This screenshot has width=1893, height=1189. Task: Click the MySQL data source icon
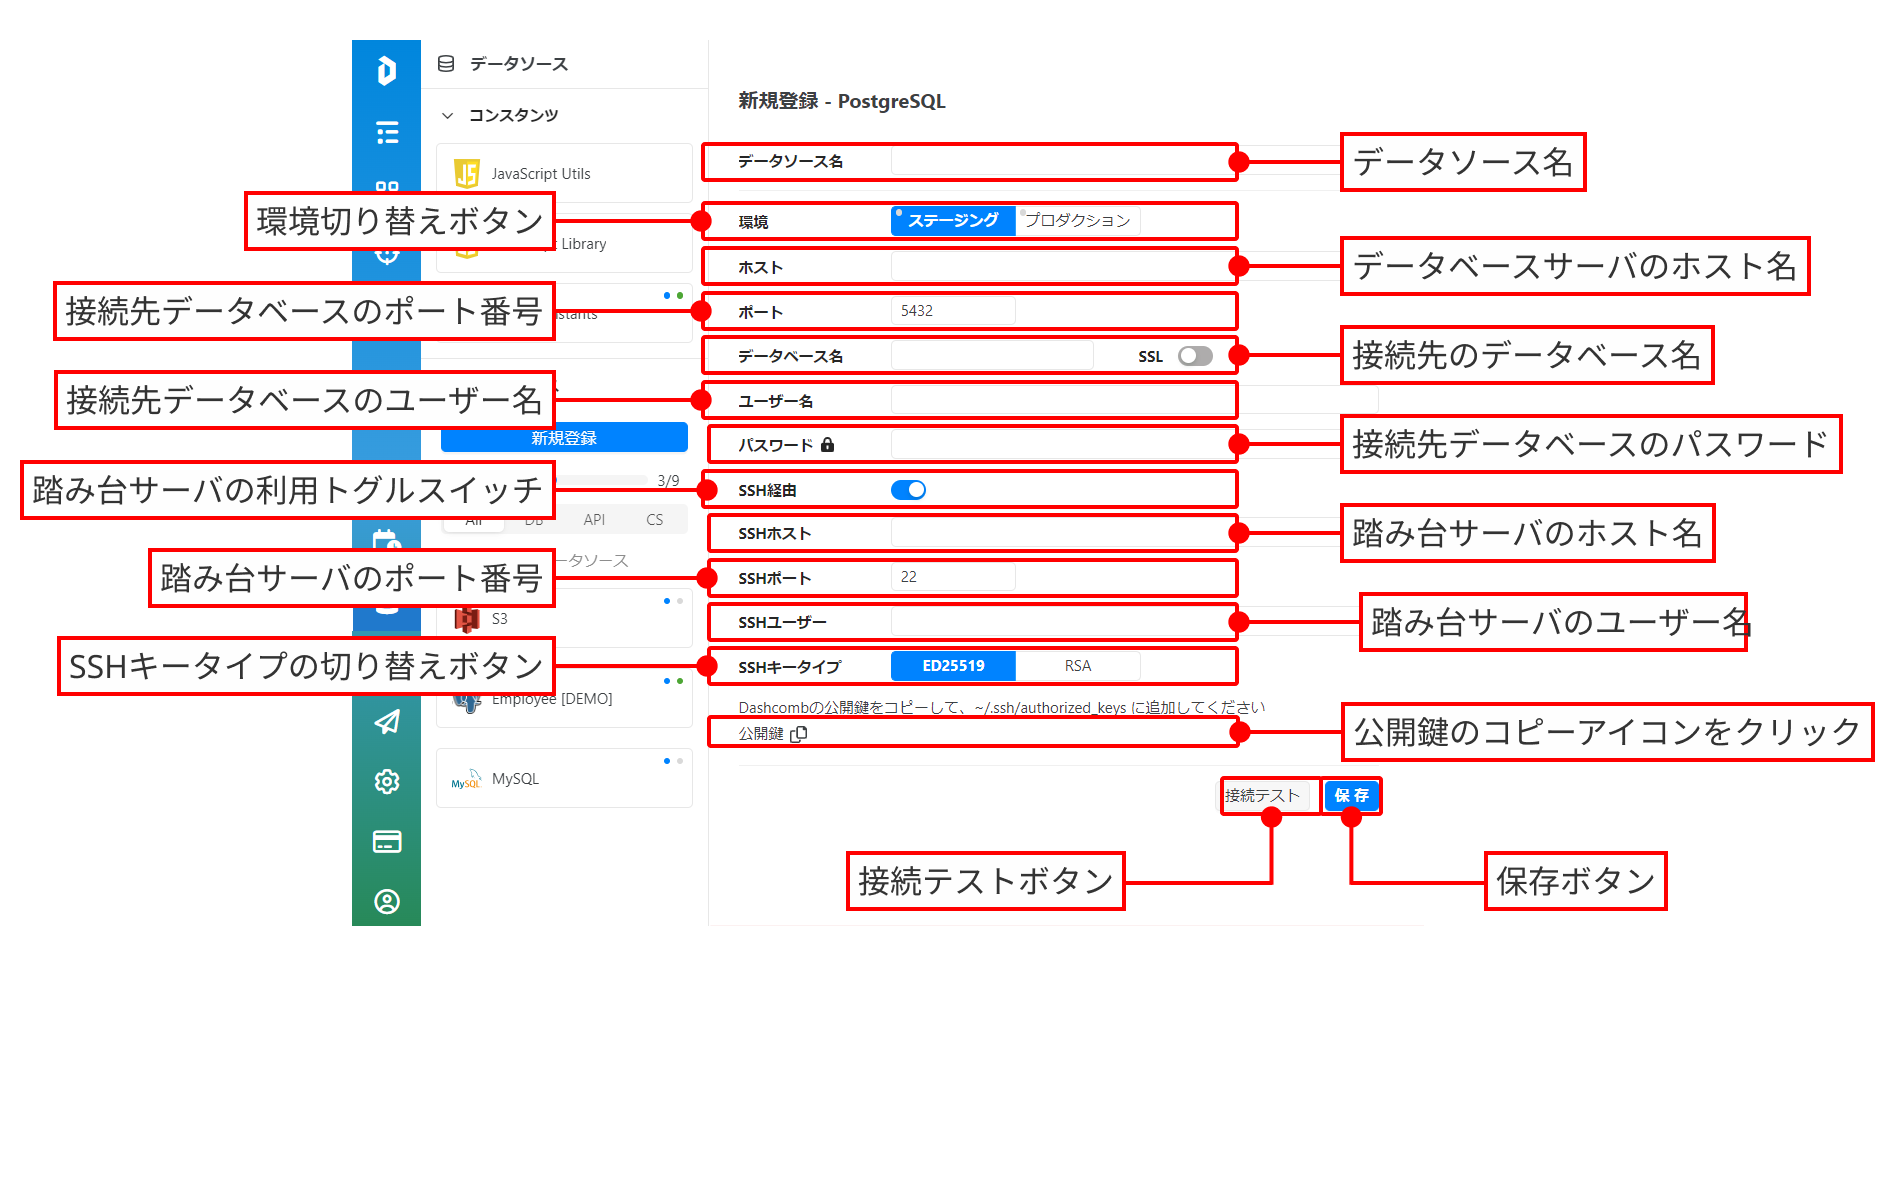(x=466, y=780)
